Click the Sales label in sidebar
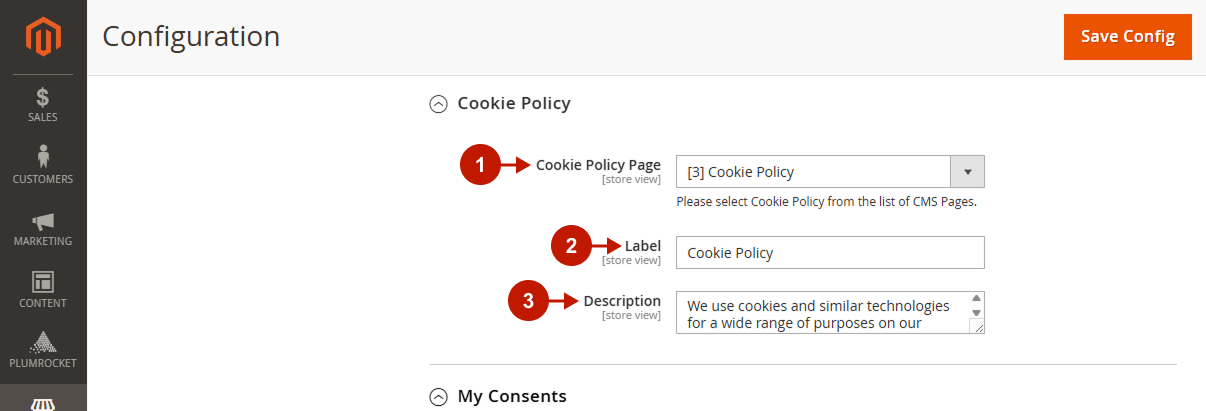This screenshot has width=1206, height=411. [x=43, y=118]
